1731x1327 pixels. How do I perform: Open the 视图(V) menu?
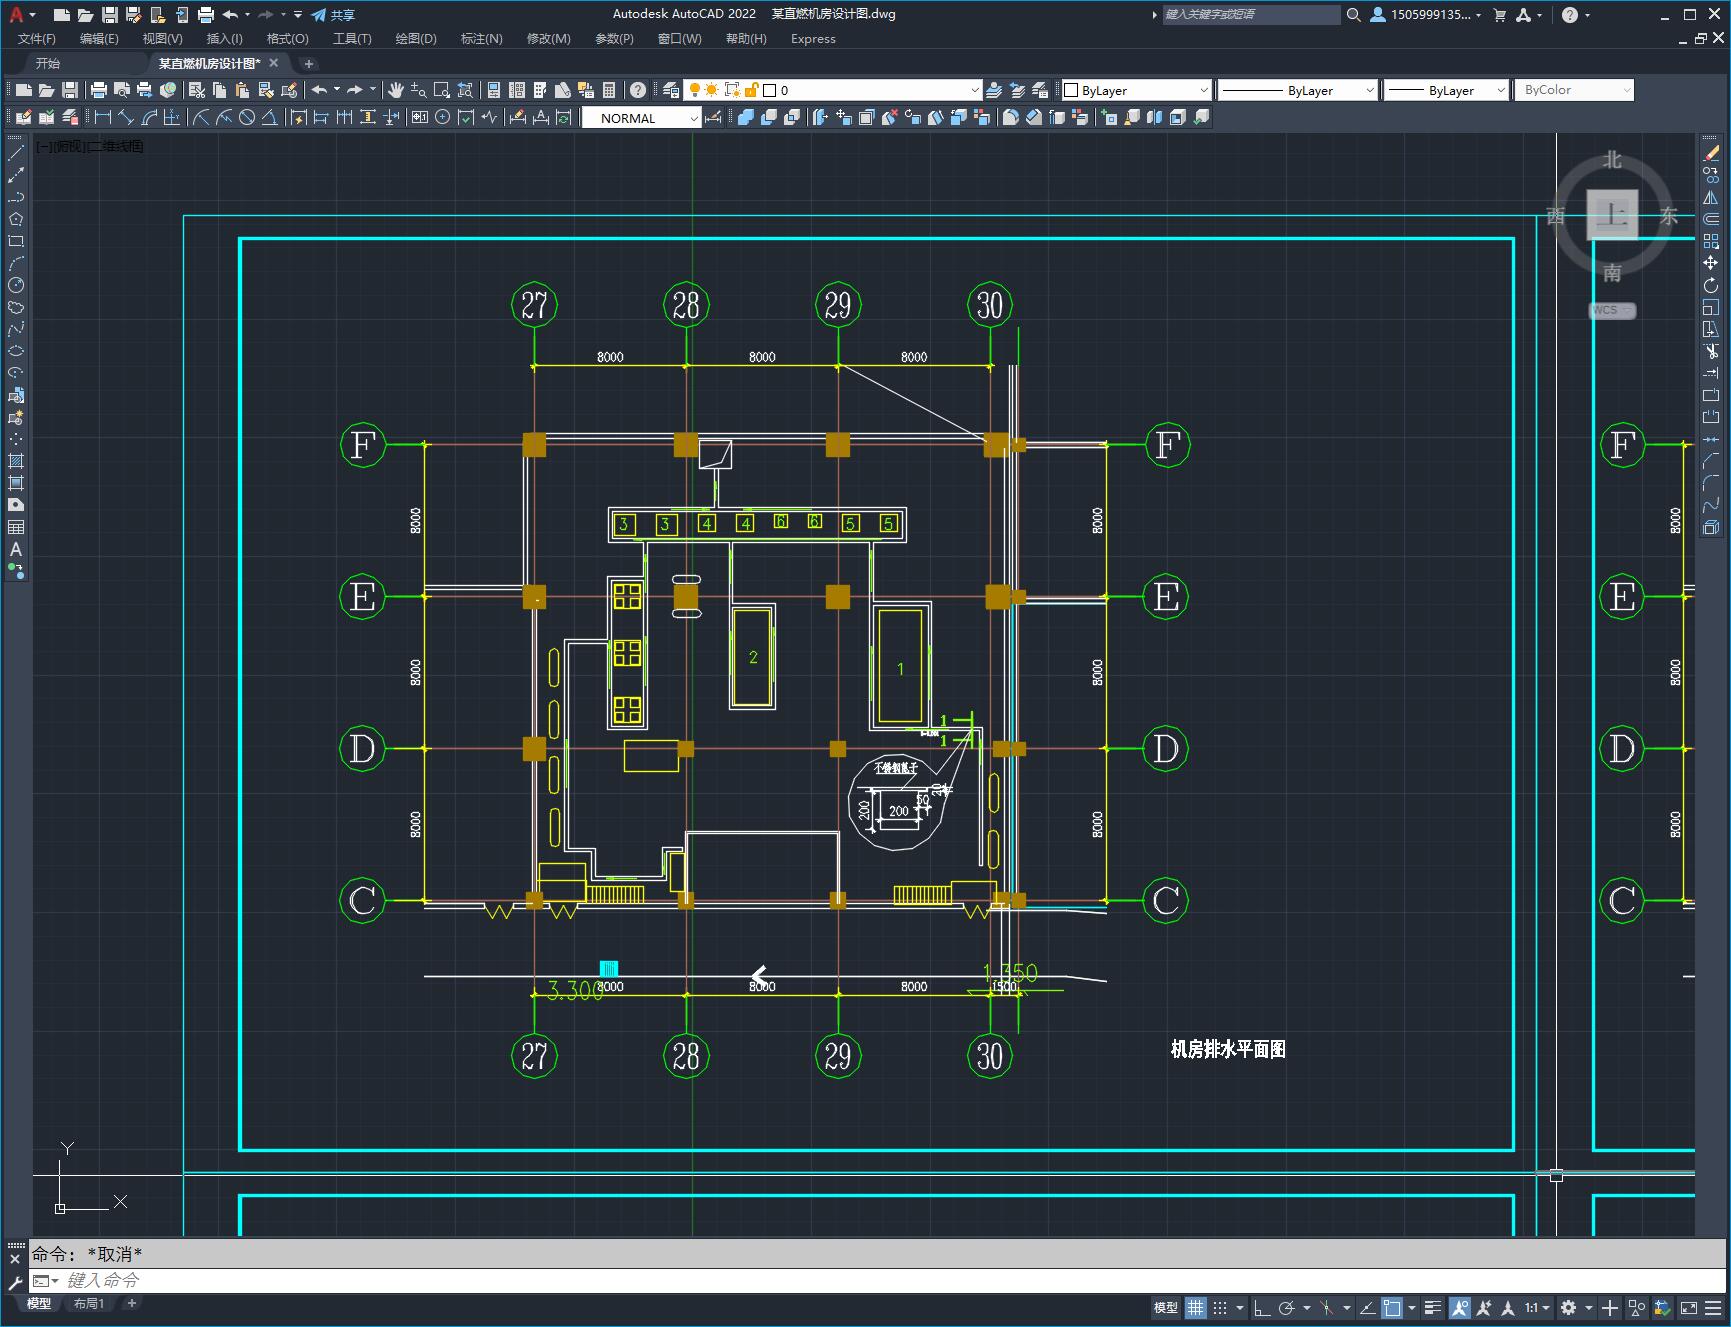[162, 39]
